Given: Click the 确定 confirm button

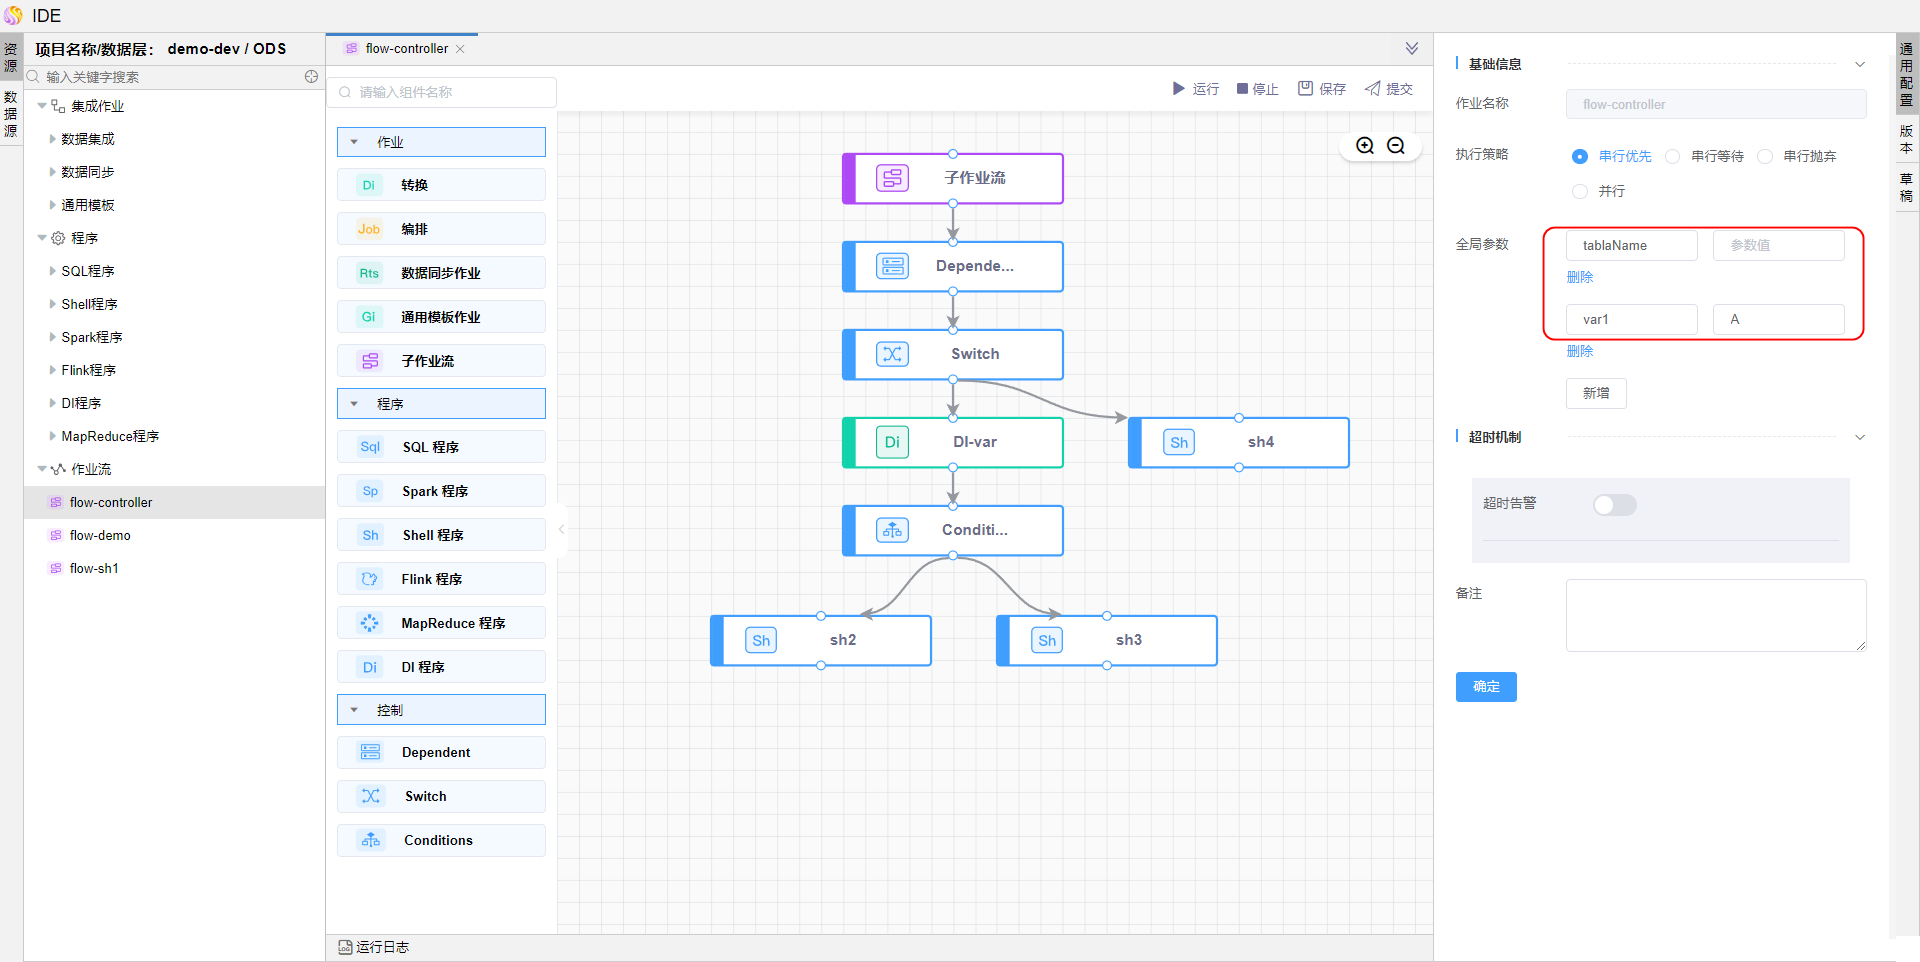Looking at the screenshot, I should 1486,687.
